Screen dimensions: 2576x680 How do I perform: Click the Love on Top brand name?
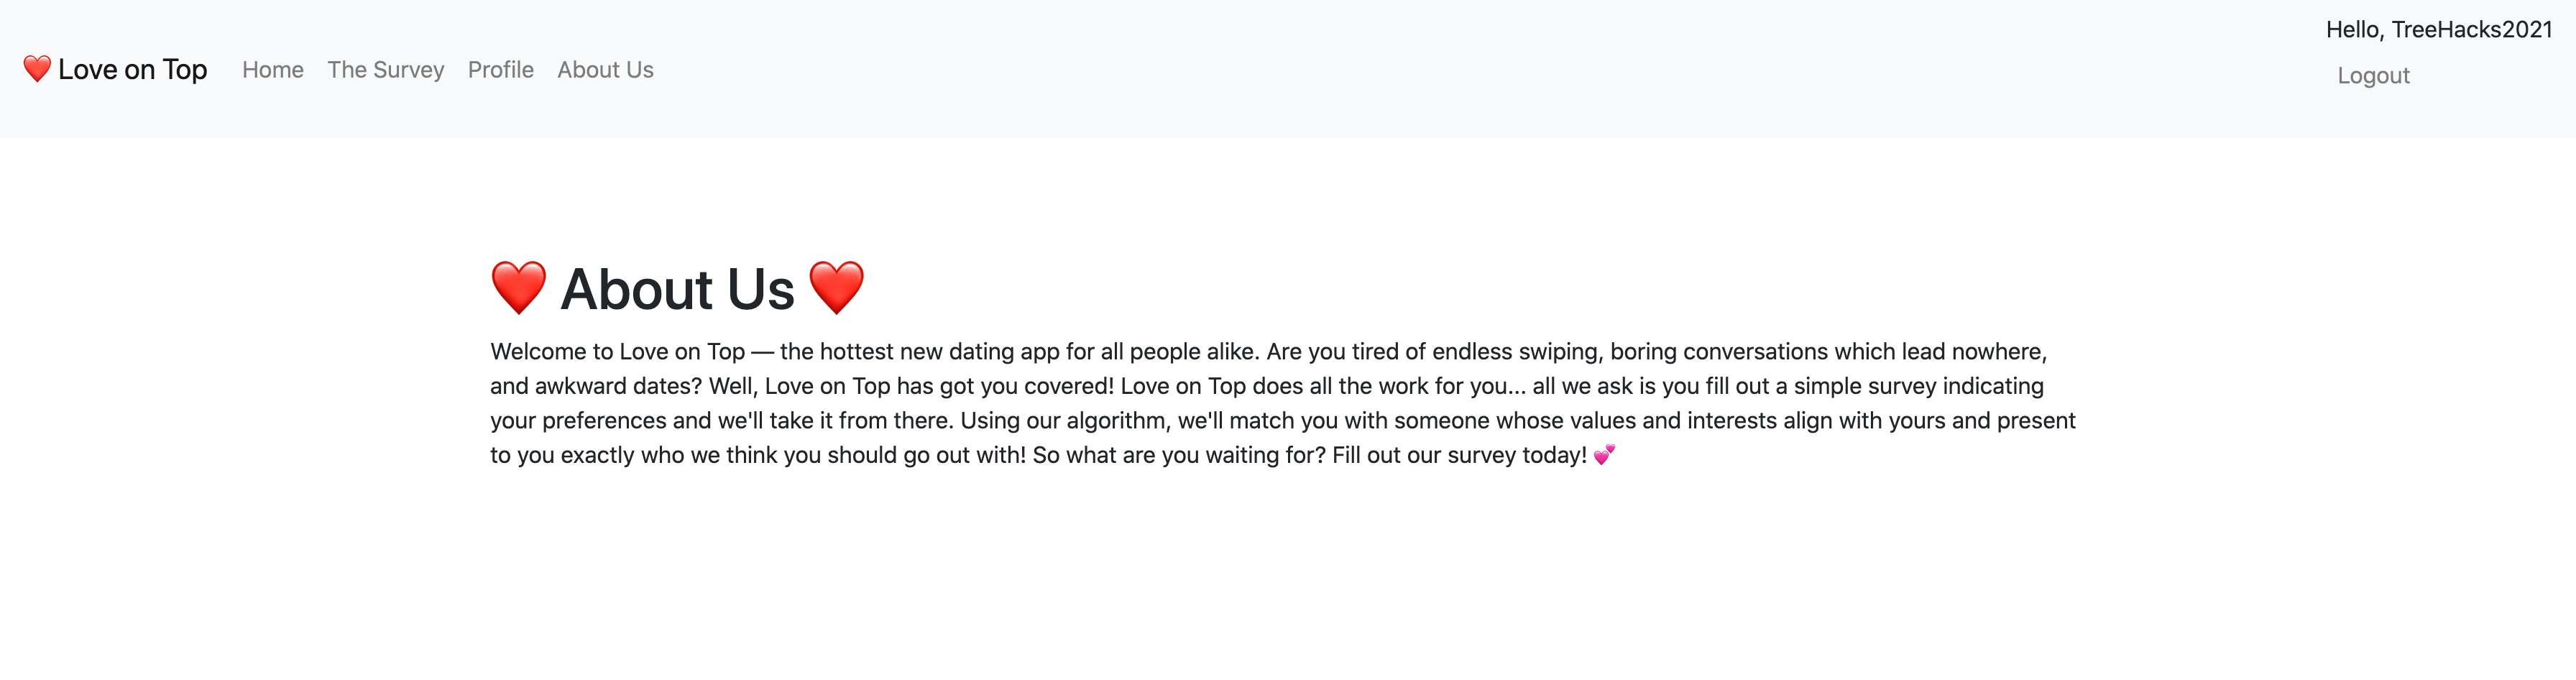[x=132, y=70]
